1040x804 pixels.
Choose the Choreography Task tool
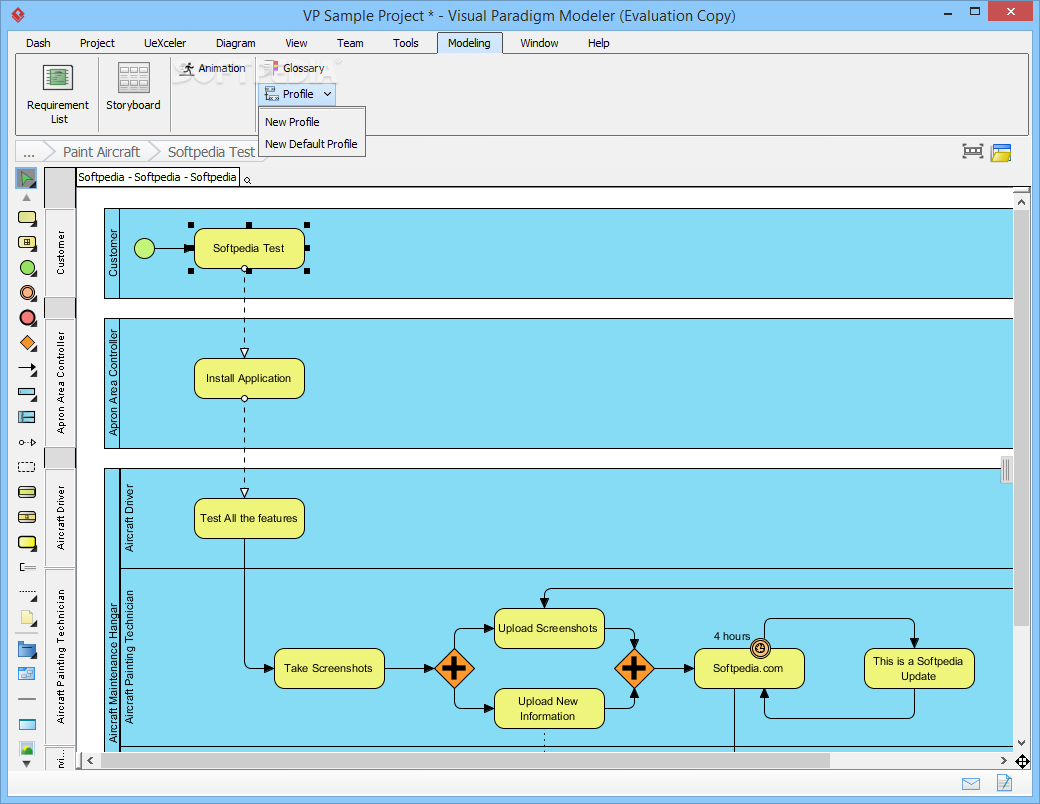click(27, 492)
